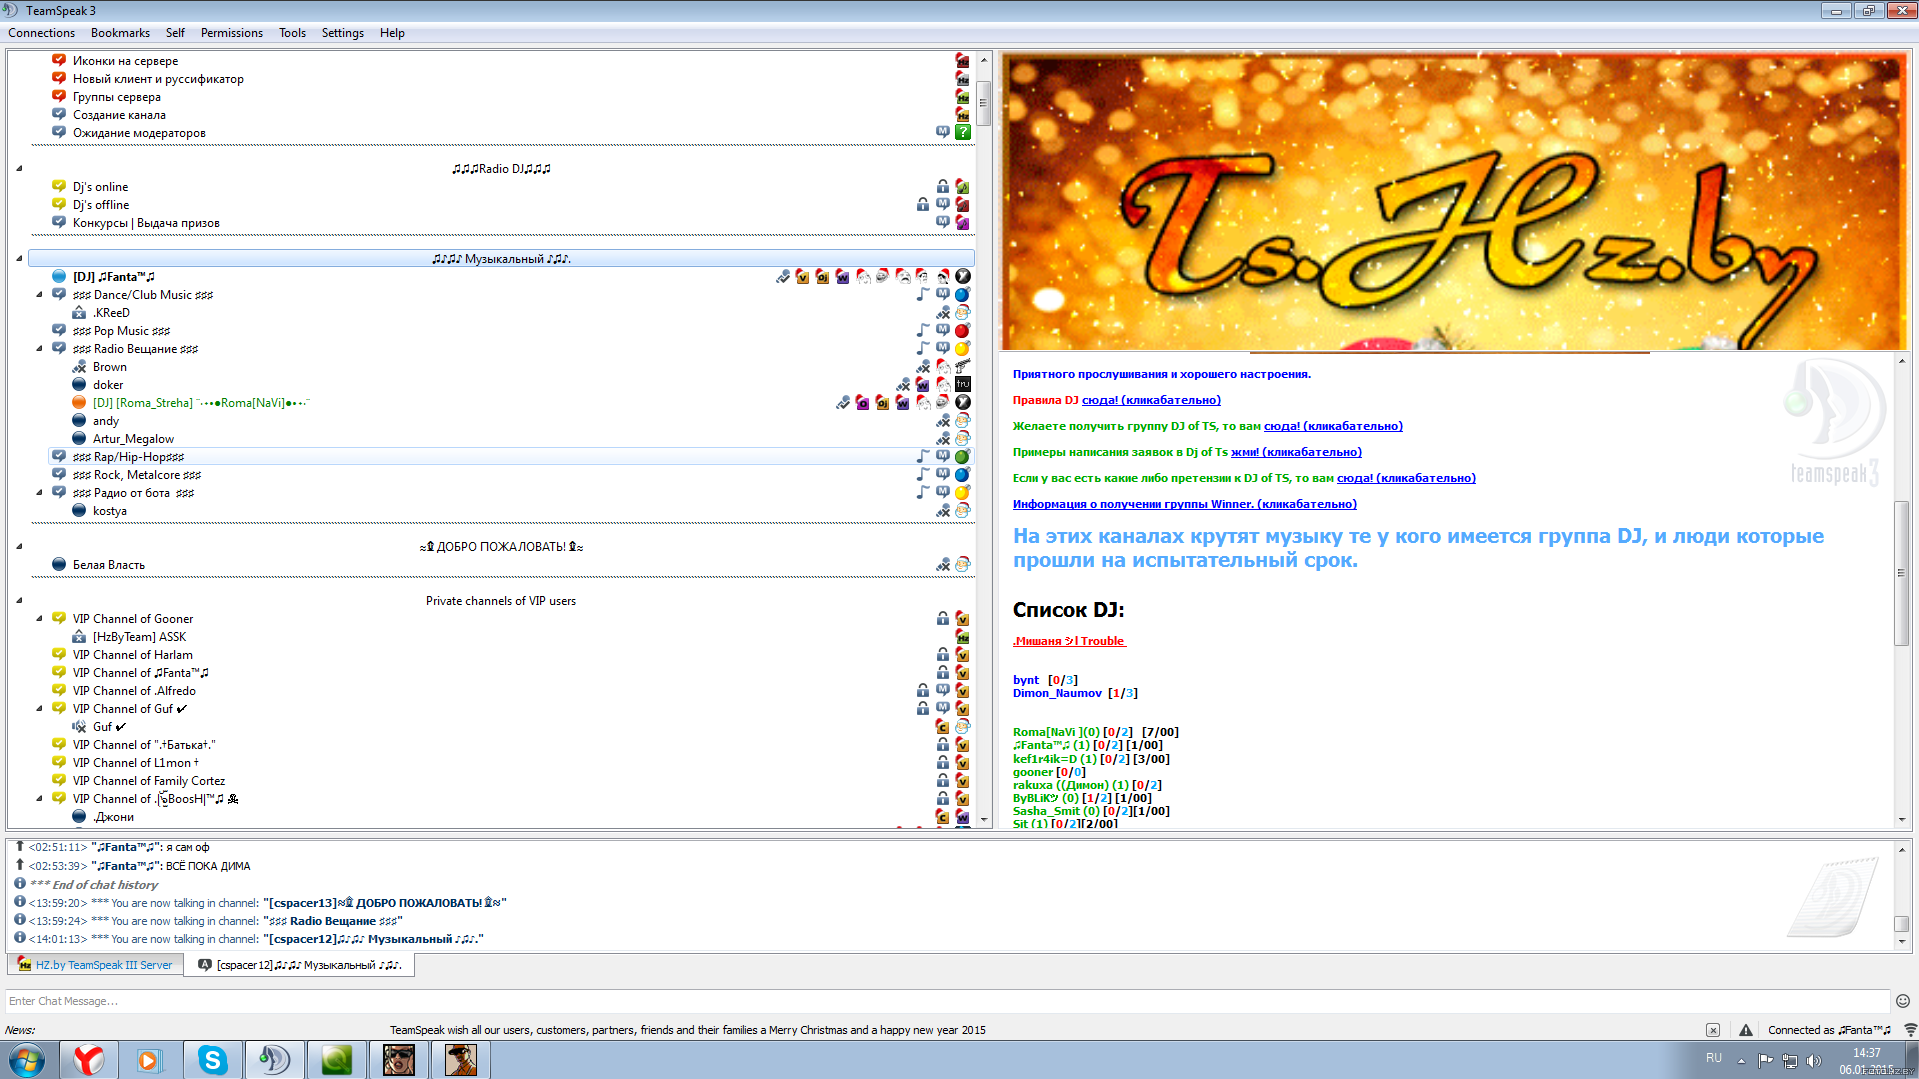1919x1079 pixels.
Task: Click the Иконки на сервере channel icon
Action: 59,61
